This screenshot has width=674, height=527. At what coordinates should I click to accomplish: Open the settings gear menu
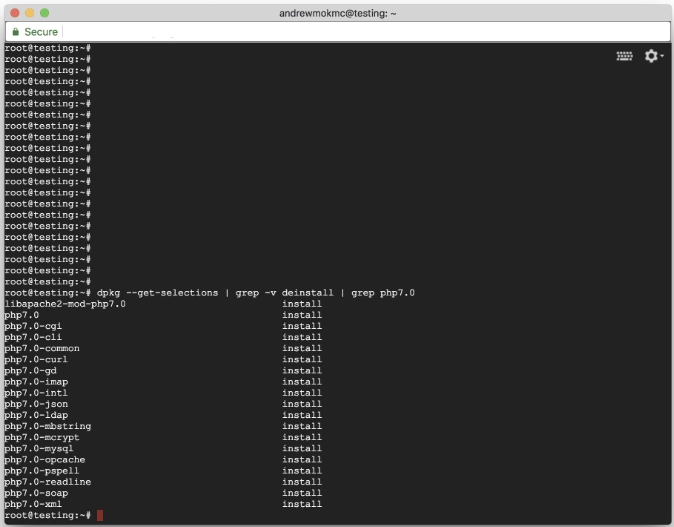tap(651, 57)
